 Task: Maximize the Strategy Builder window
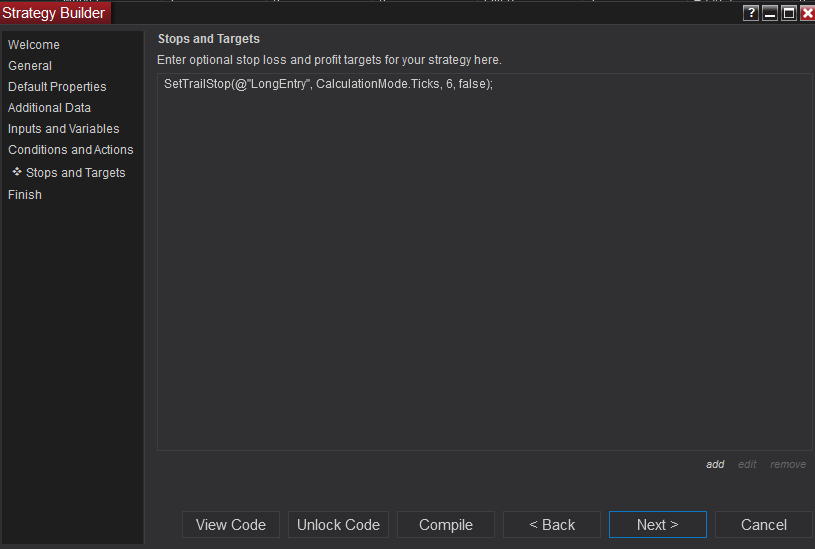[x=789, y=13]
